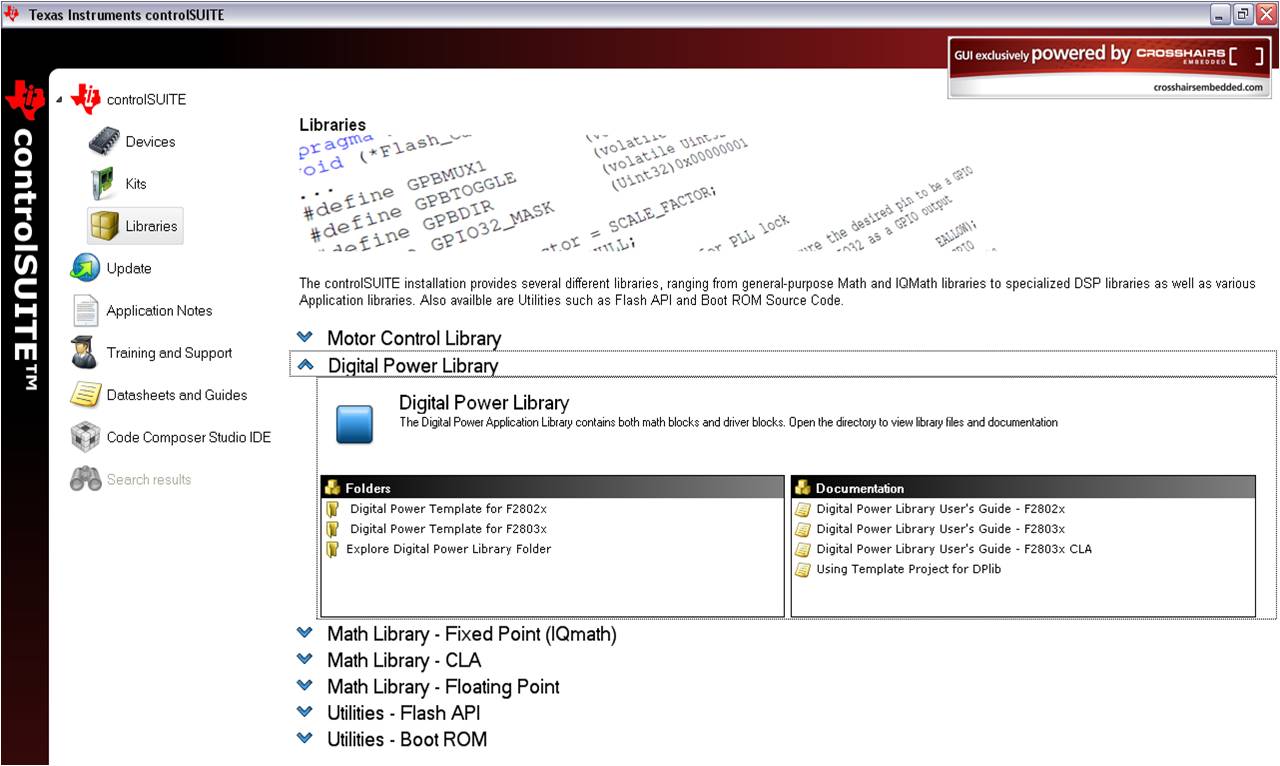Open Digital Power Template for F2802x
The height and width of the screenshot is (766, 1280).
click(x=448, y=509)
